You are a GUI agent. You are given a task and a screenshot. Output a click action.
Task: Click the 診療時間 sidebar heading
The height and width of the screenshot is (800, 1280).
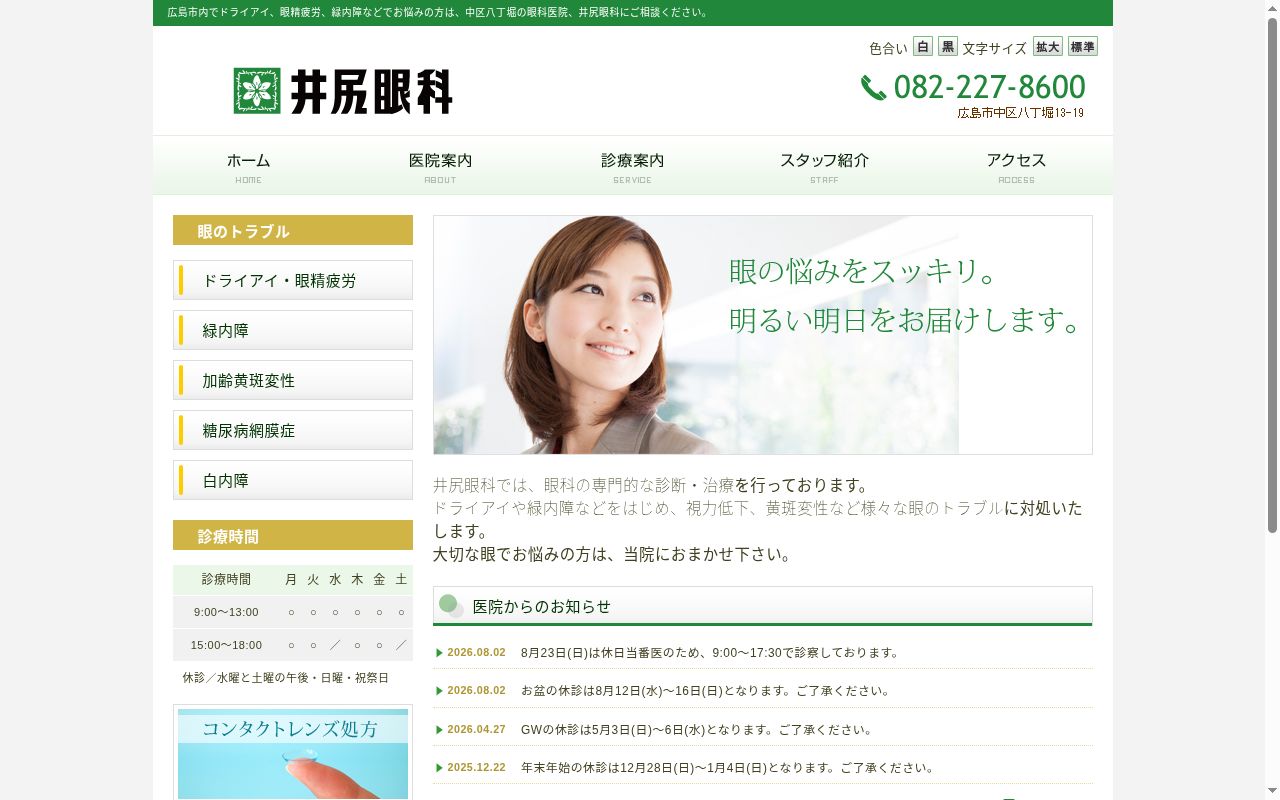click(x=293, y=535)
